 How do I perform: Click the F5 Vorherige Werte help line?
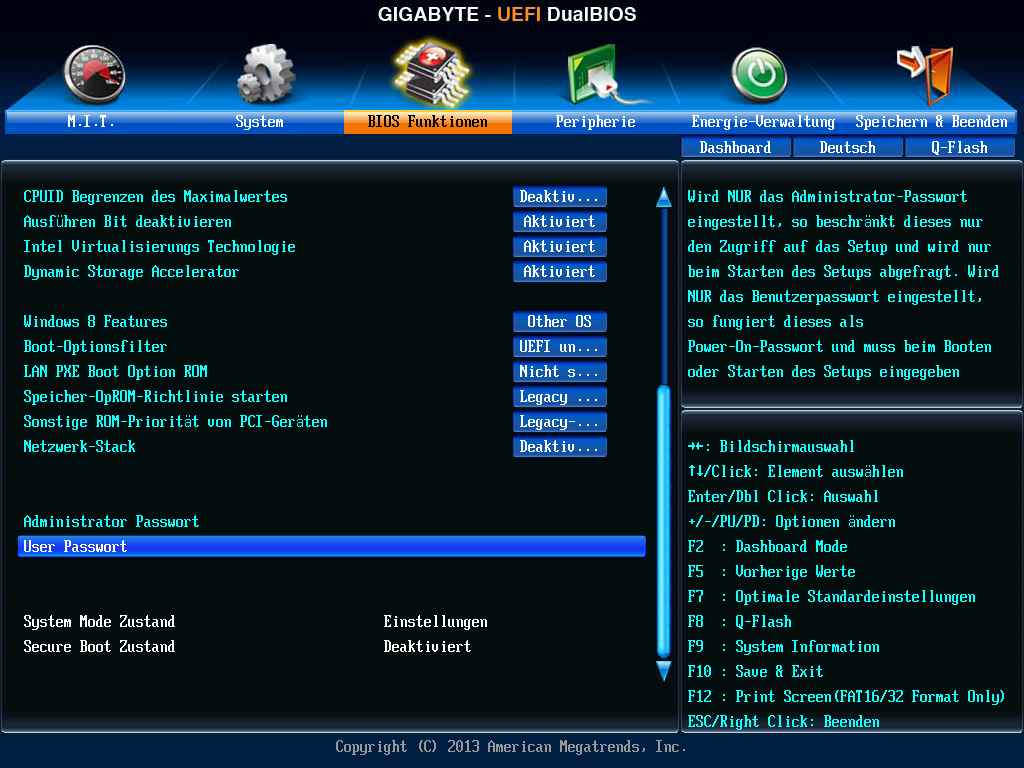[771, 571]
